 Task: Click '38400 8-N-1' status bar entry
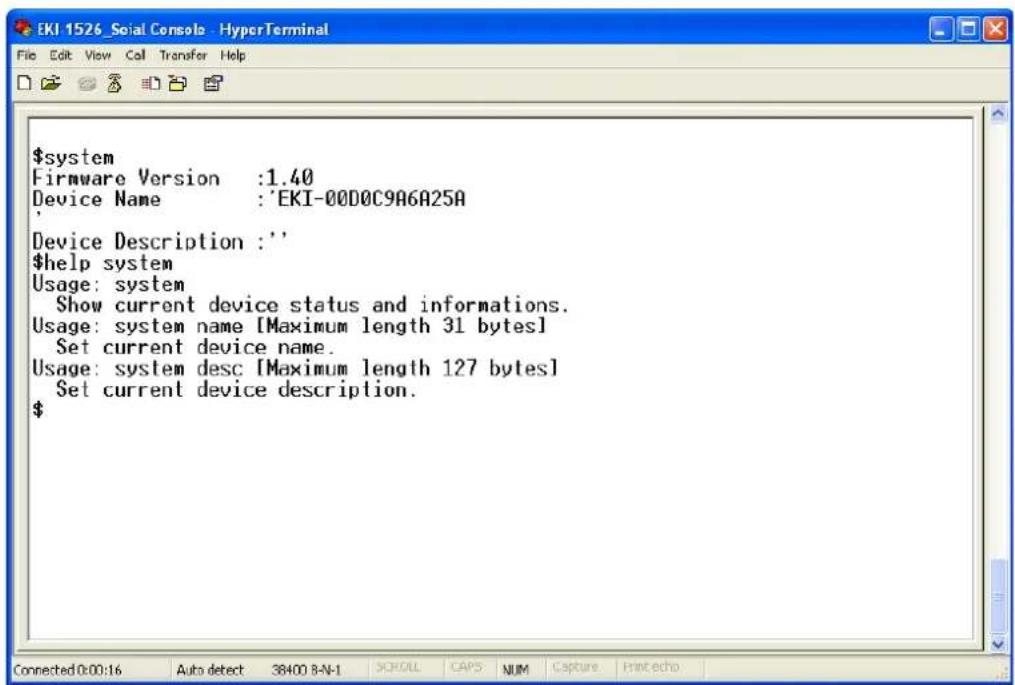coord(306,669)
